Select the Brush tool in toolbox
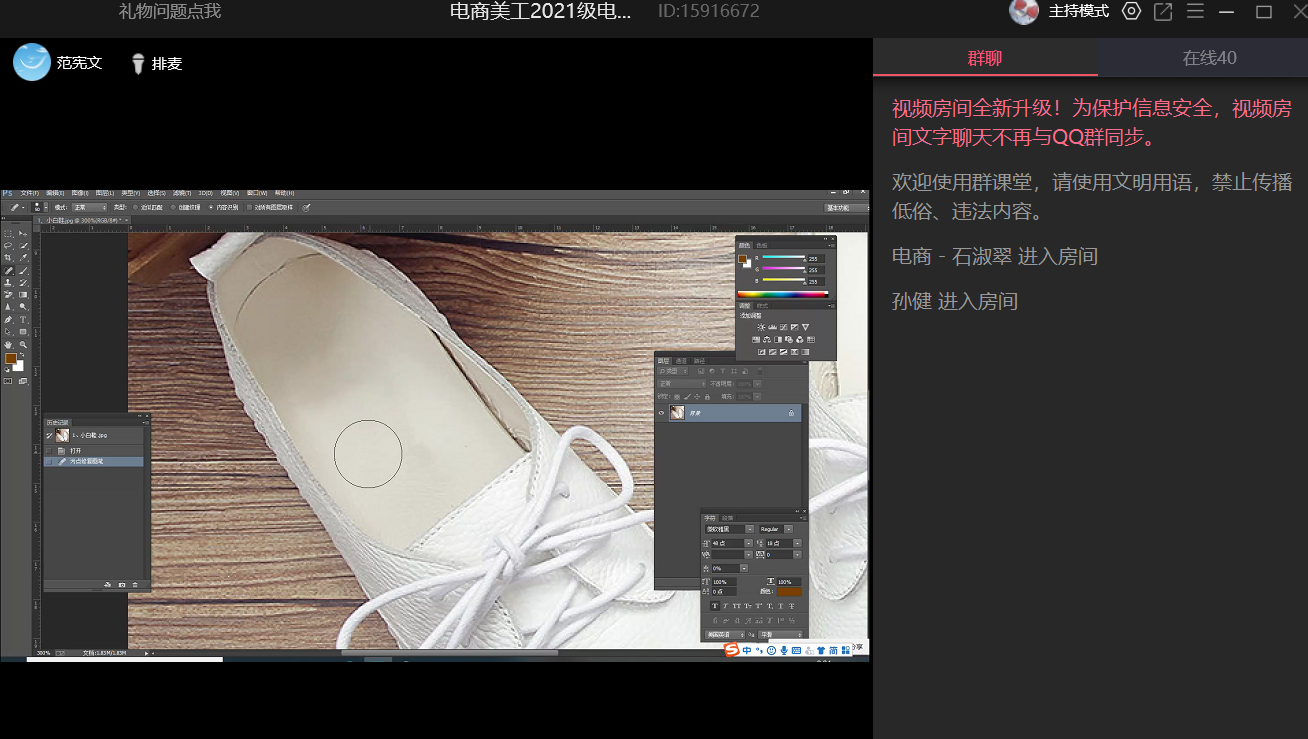 coord(23,270)
